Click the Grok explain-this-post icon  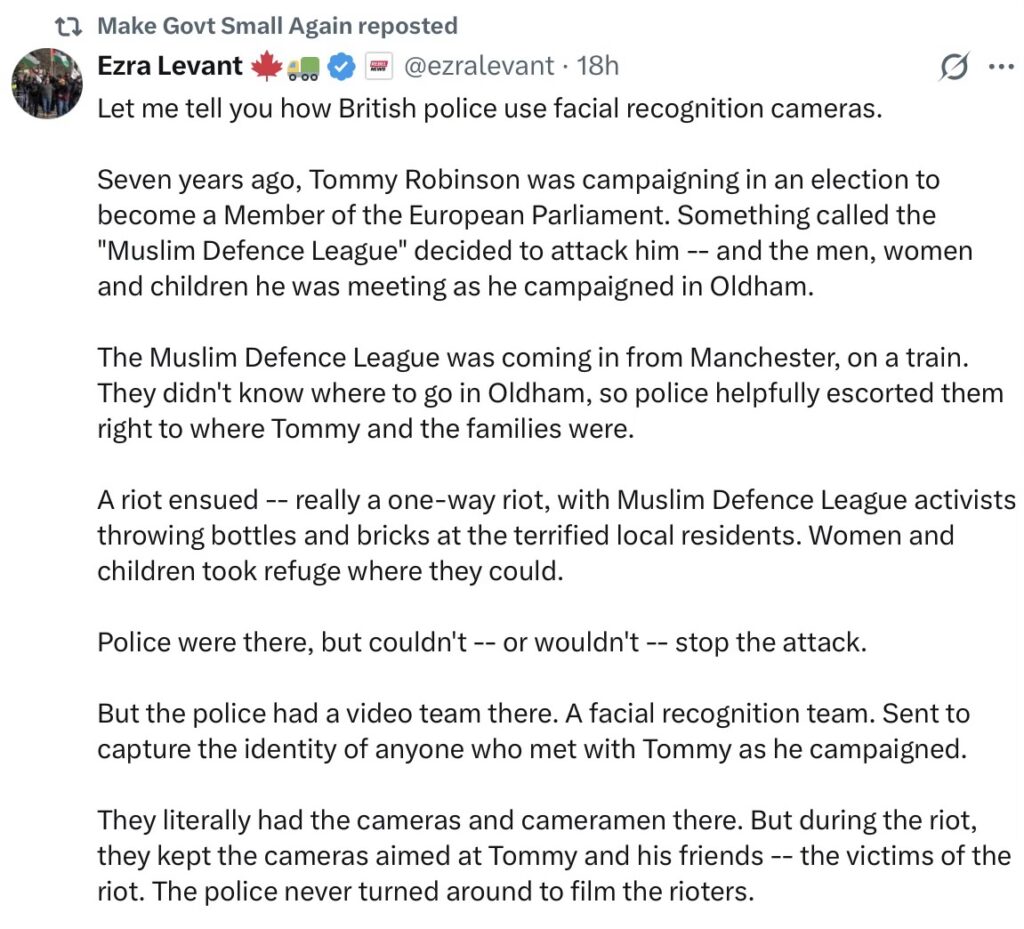click(955, 66)
